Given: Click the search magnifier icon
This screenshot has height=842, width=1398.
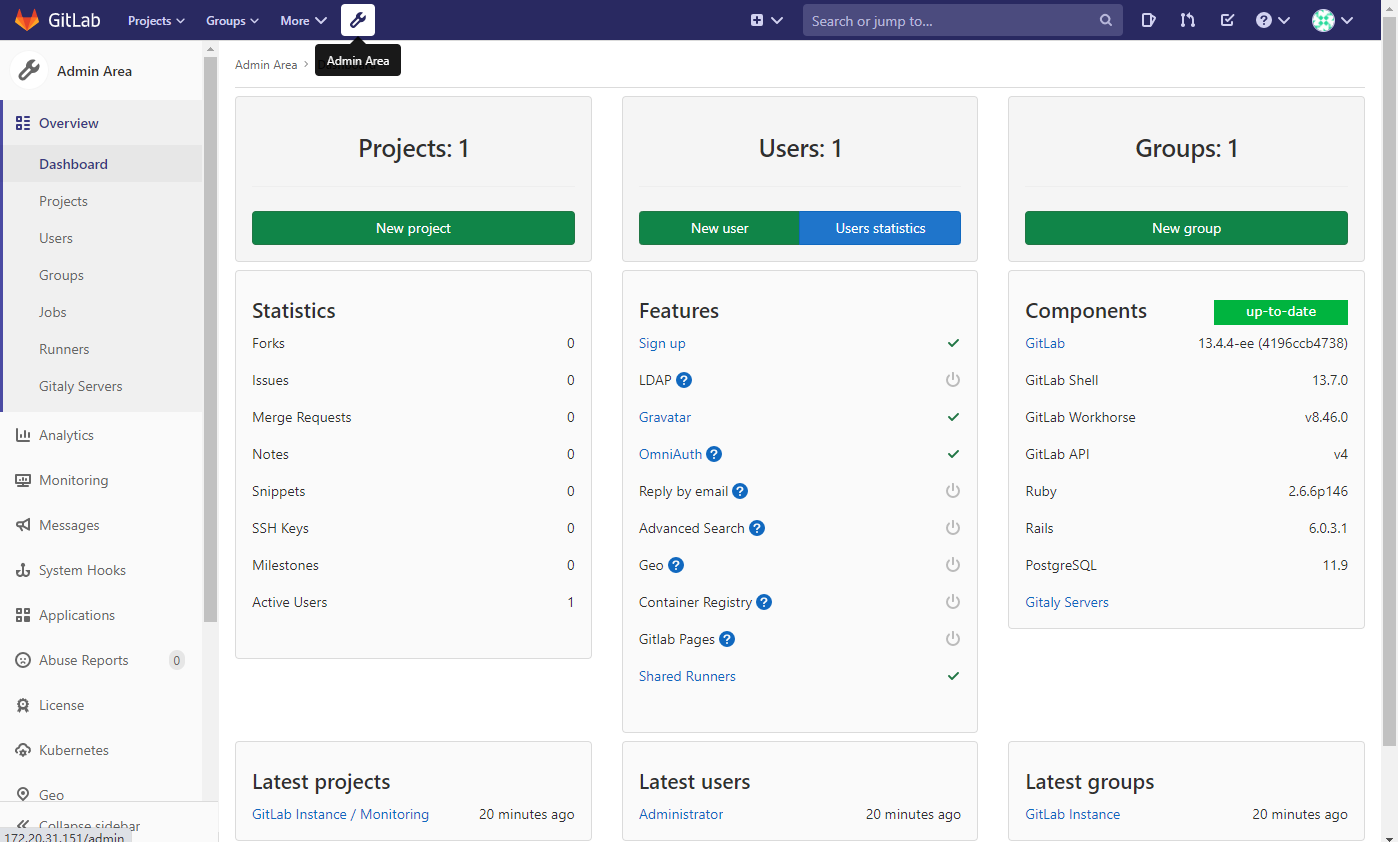Looking at the screenshot, I should click(x=1105, y=19).
